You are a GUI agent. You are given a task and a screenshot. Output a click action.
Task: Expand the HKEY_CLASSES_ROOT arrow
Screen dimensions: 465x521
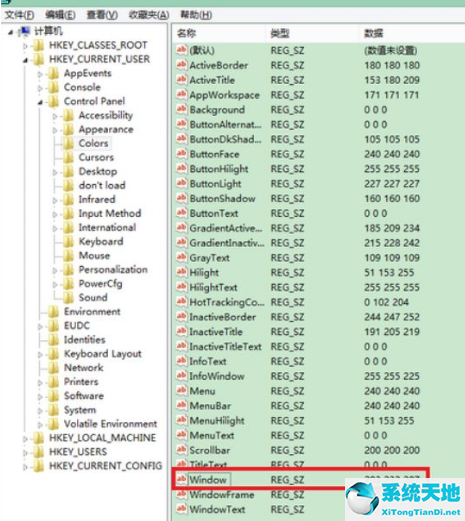click(x=25, y=46)
